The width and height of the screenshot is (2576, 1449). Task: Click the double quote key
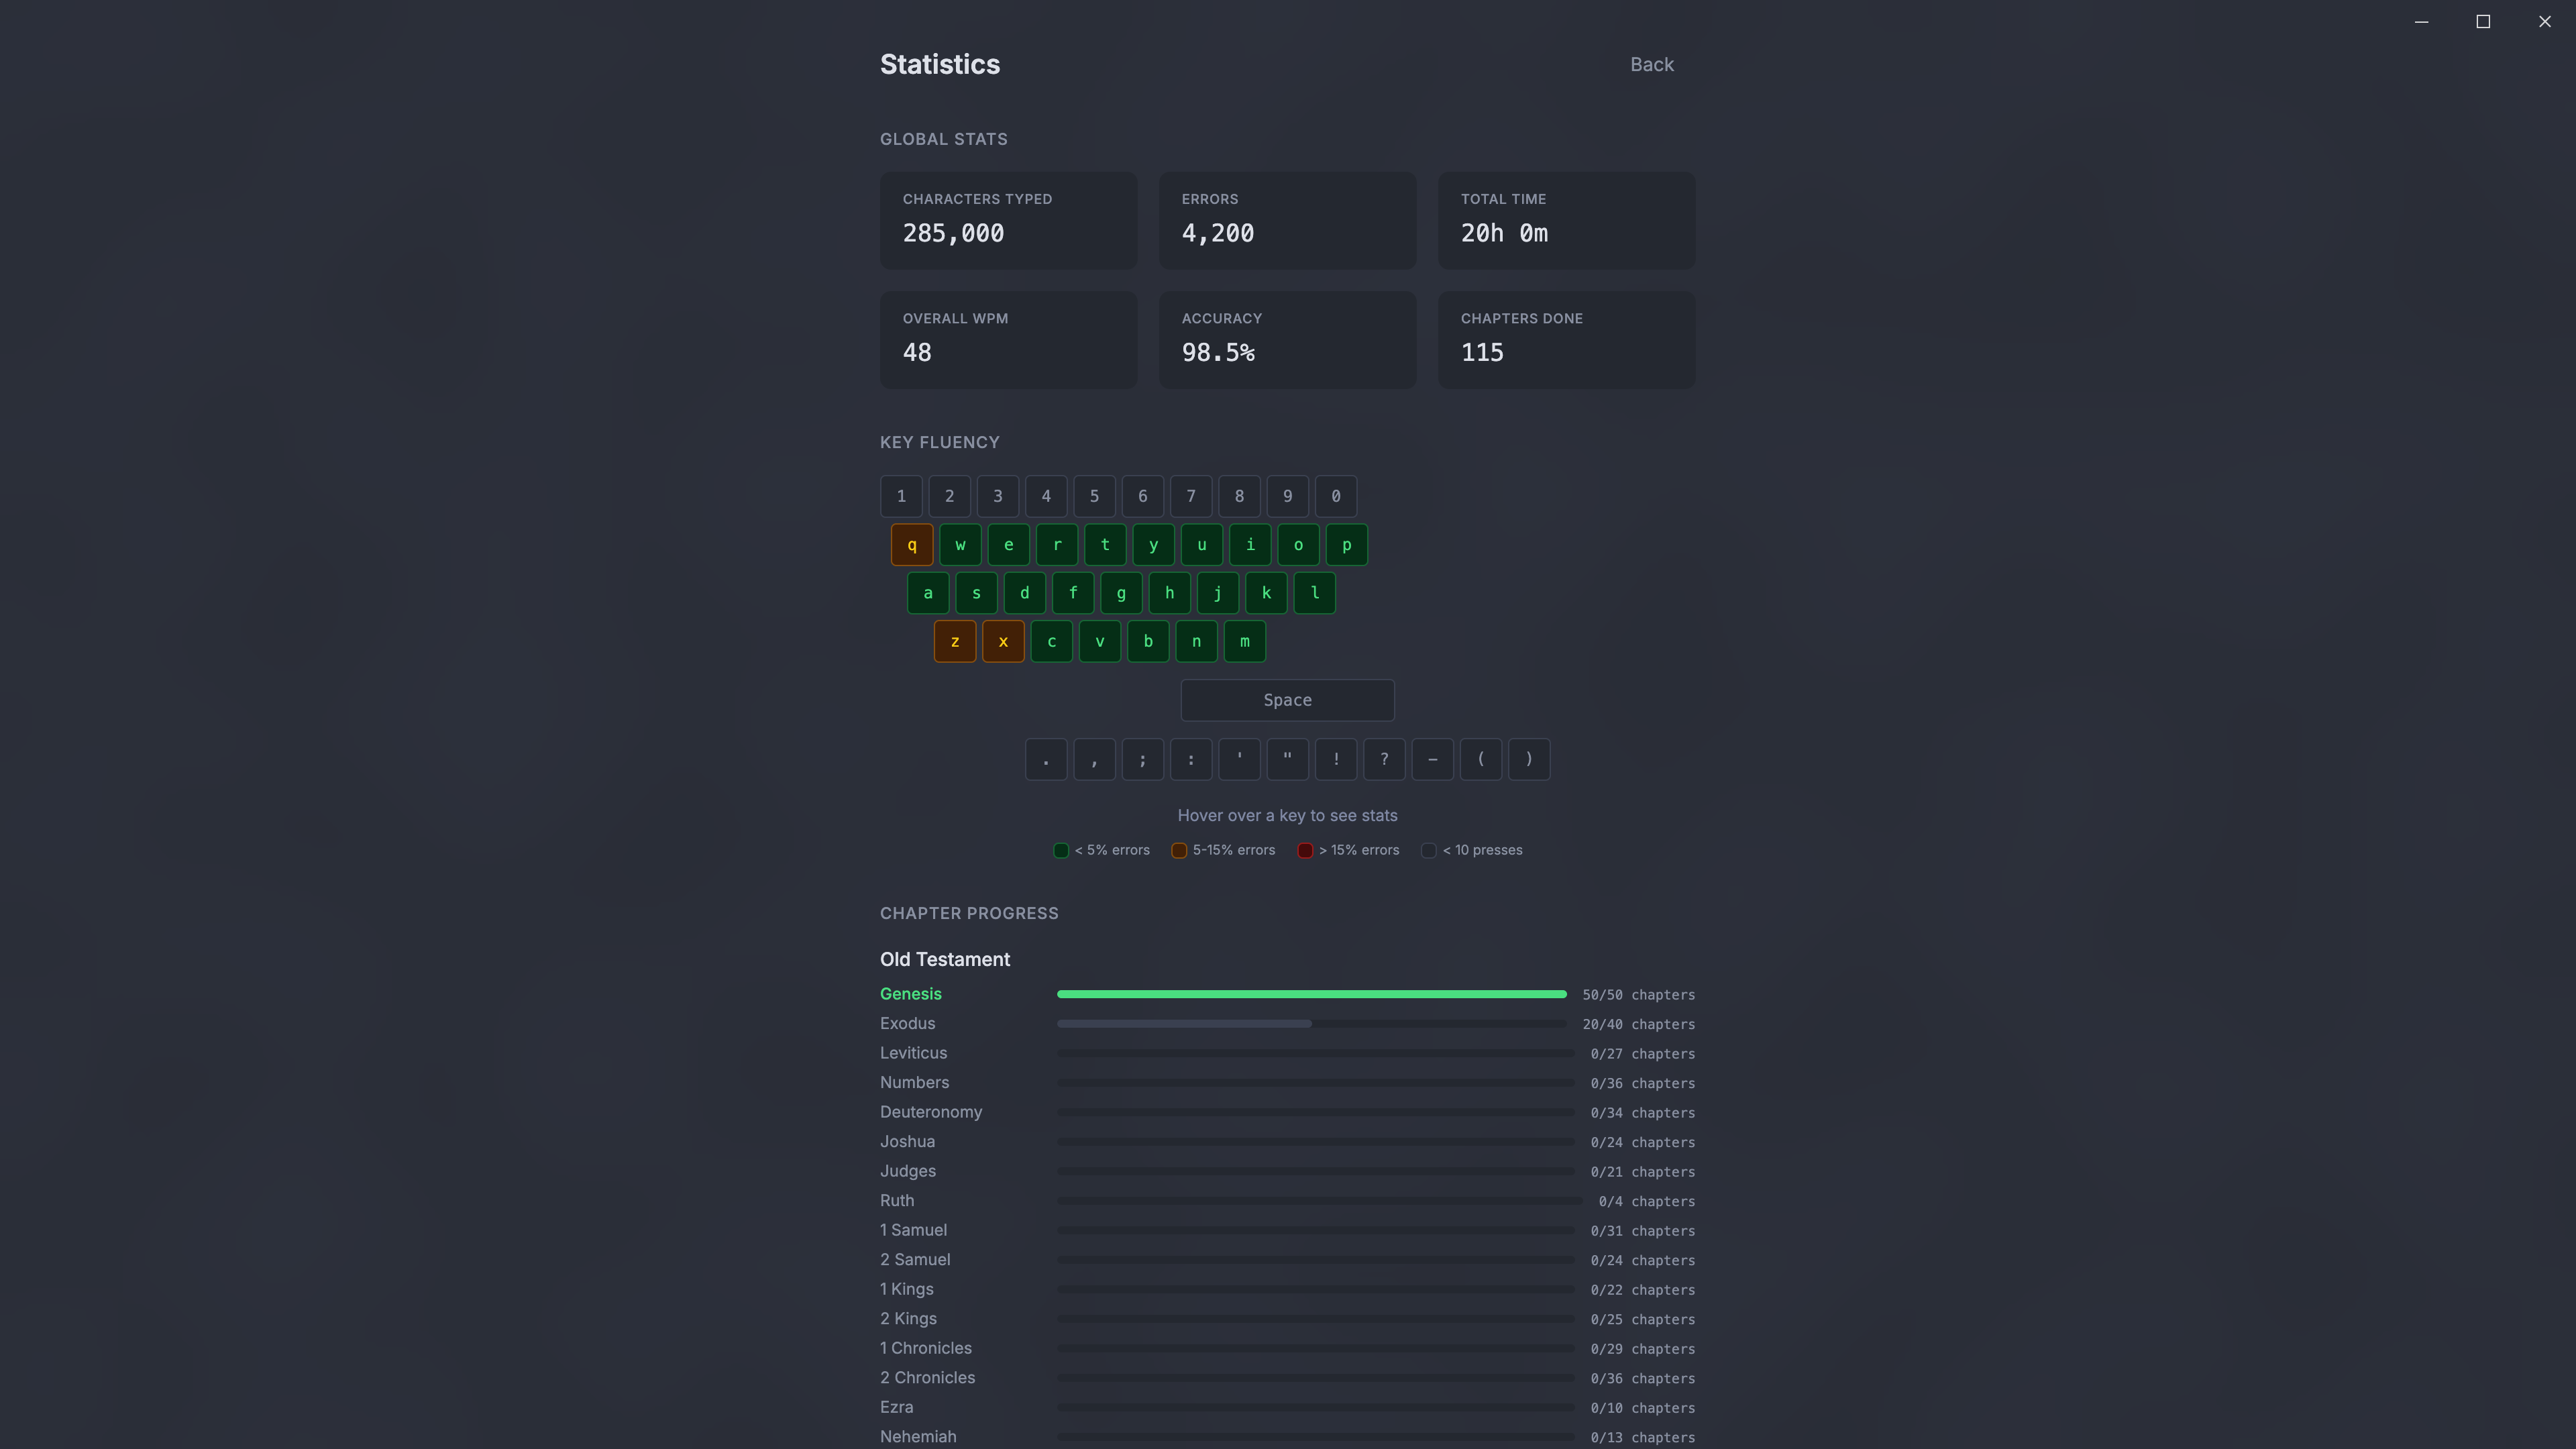tap(1287, 759)
